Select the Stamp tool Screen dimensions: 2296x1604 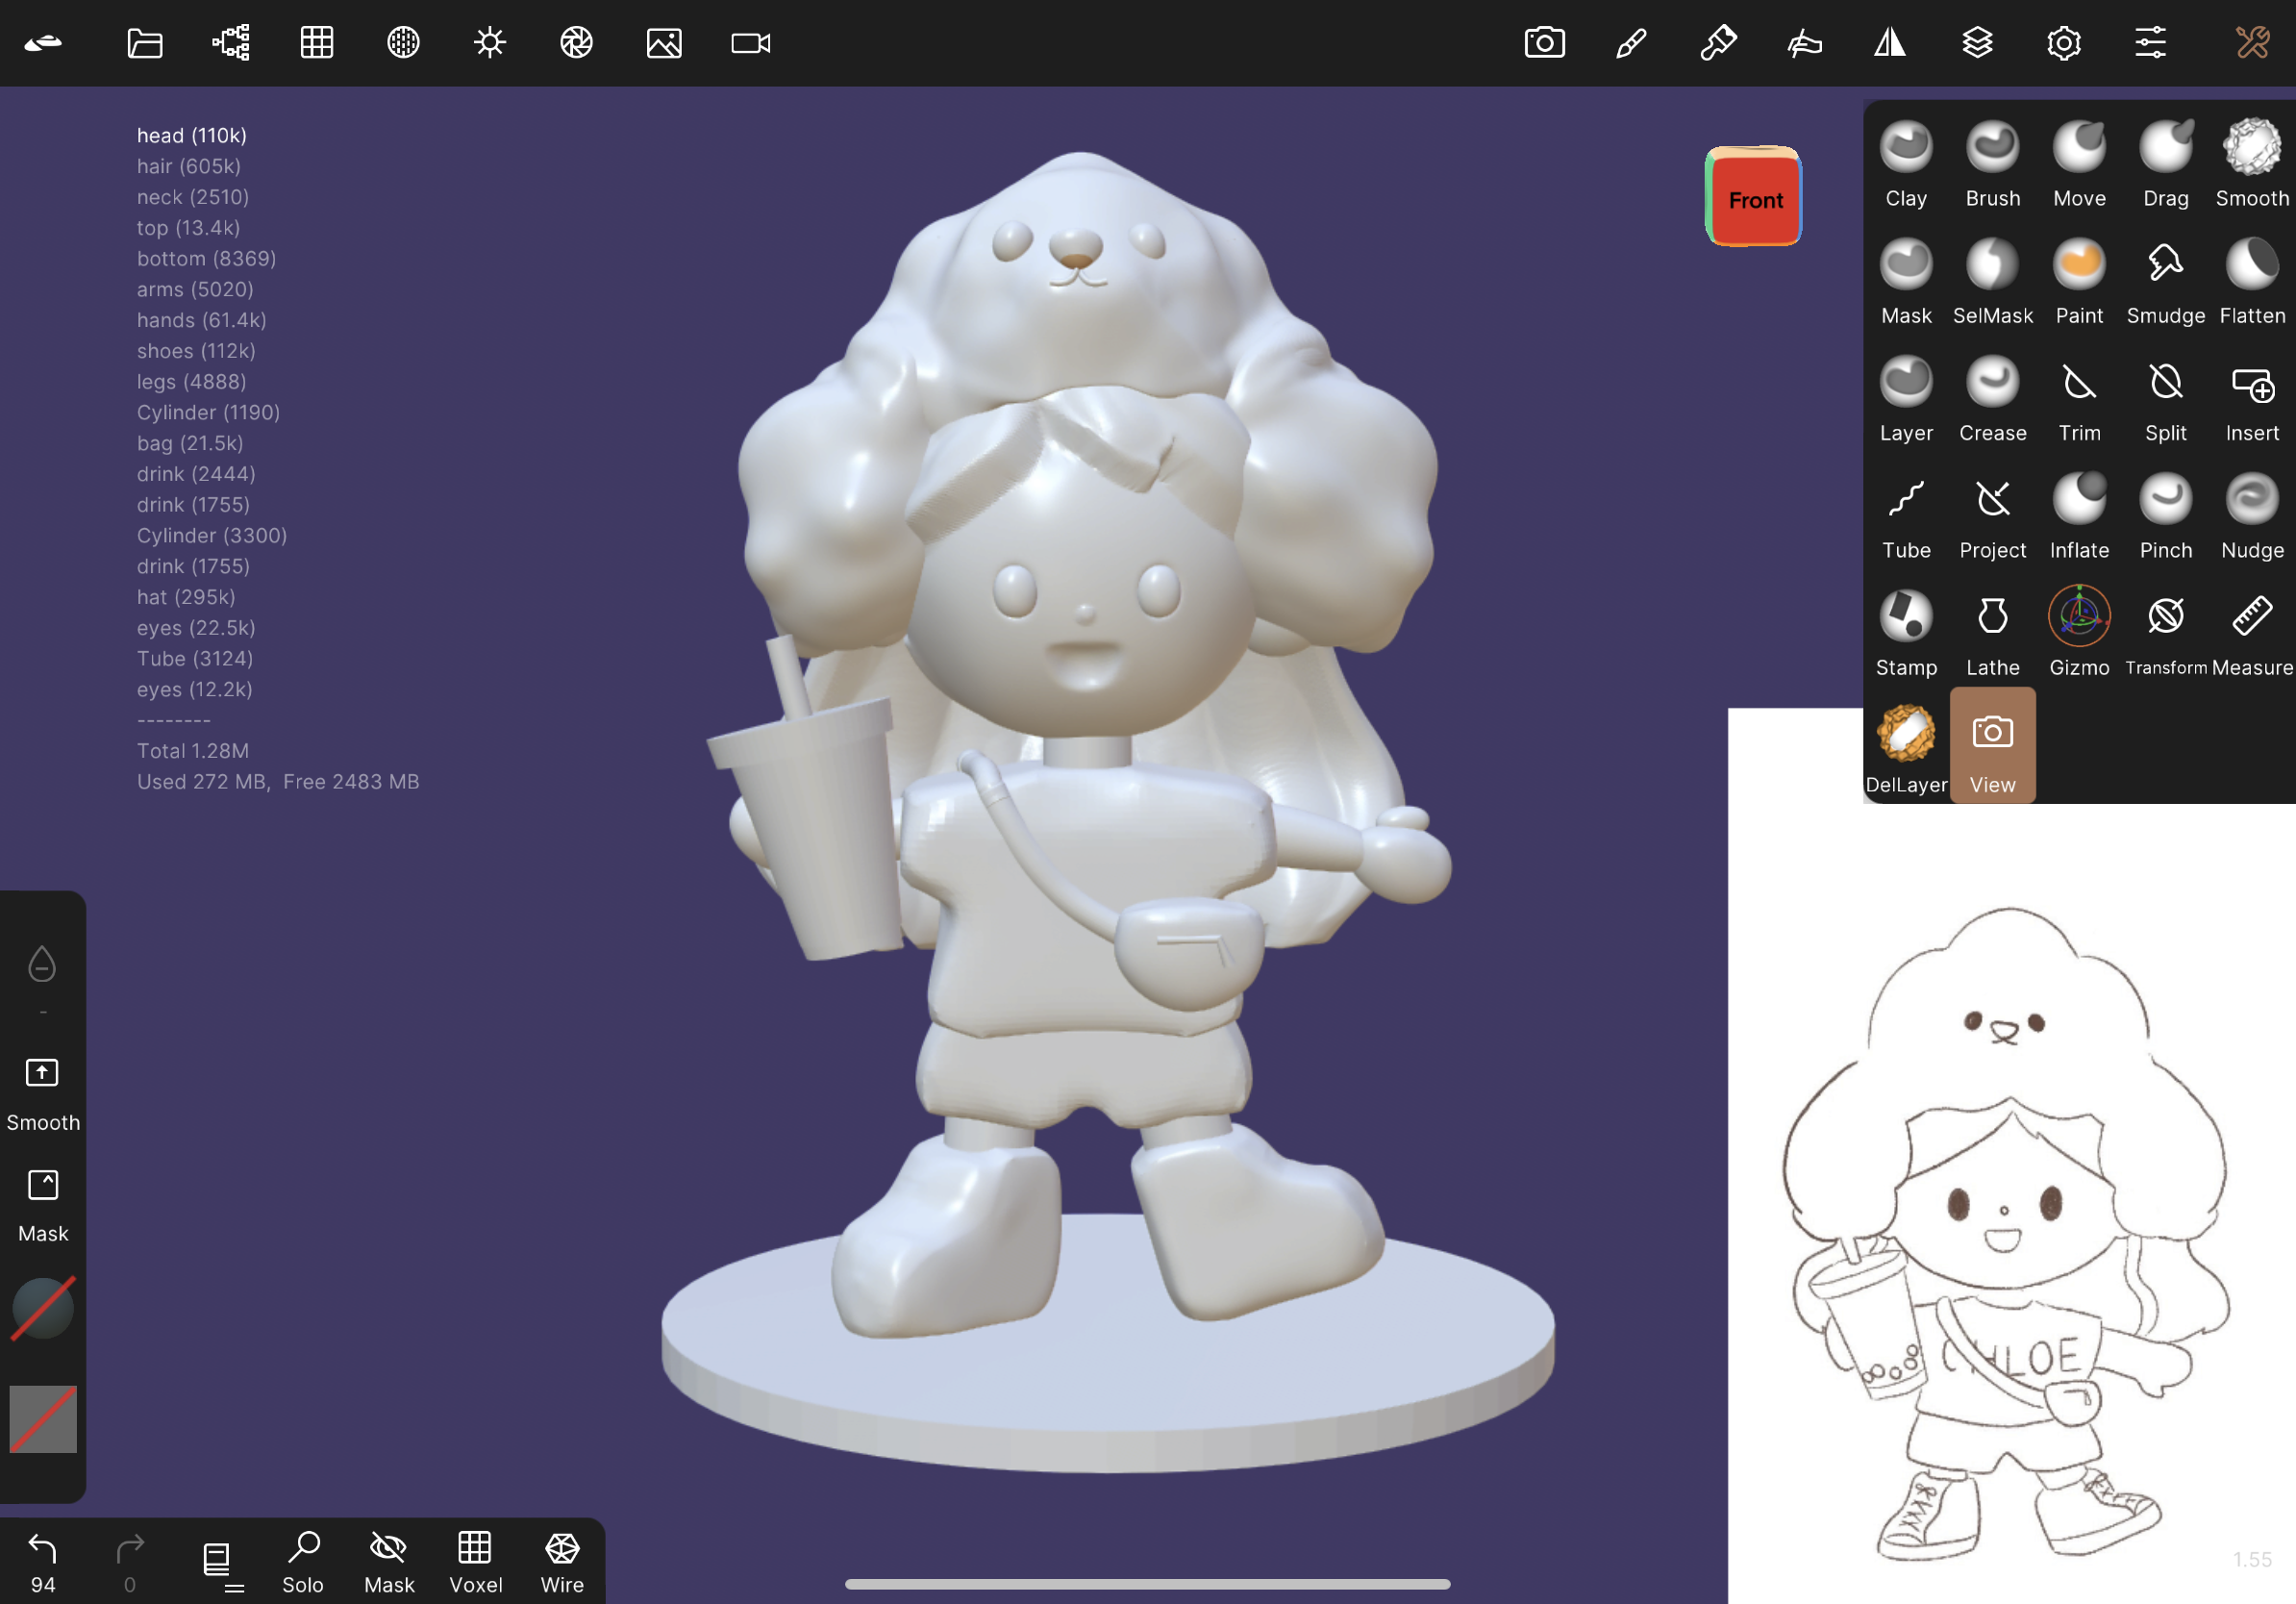coord(1906,633)
